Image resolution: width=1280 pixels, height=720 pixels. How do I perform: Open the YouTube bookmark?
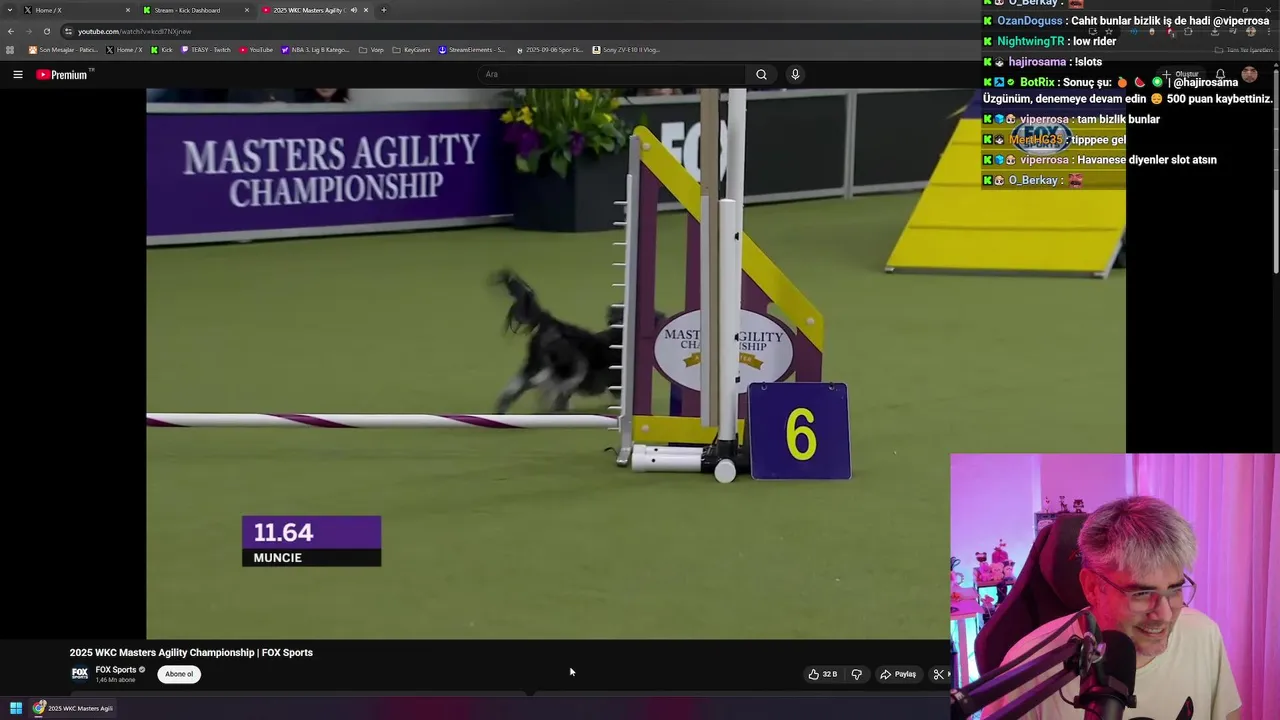[256, 50]
